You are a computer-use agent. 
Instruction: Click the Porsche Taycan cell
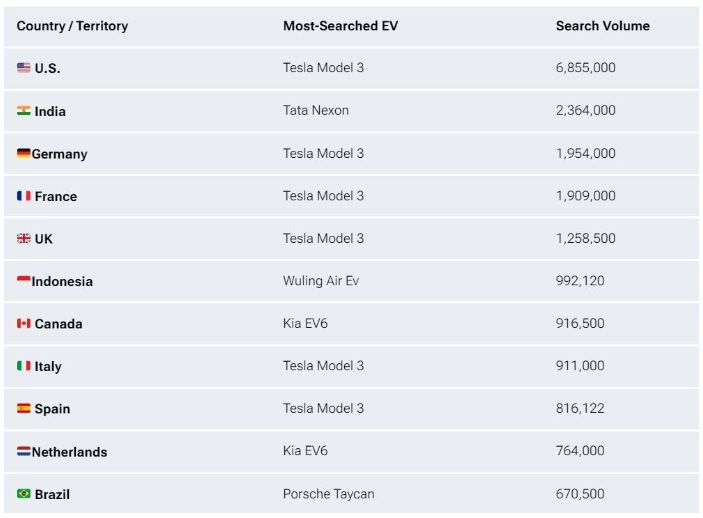click(x=328, y=494)
